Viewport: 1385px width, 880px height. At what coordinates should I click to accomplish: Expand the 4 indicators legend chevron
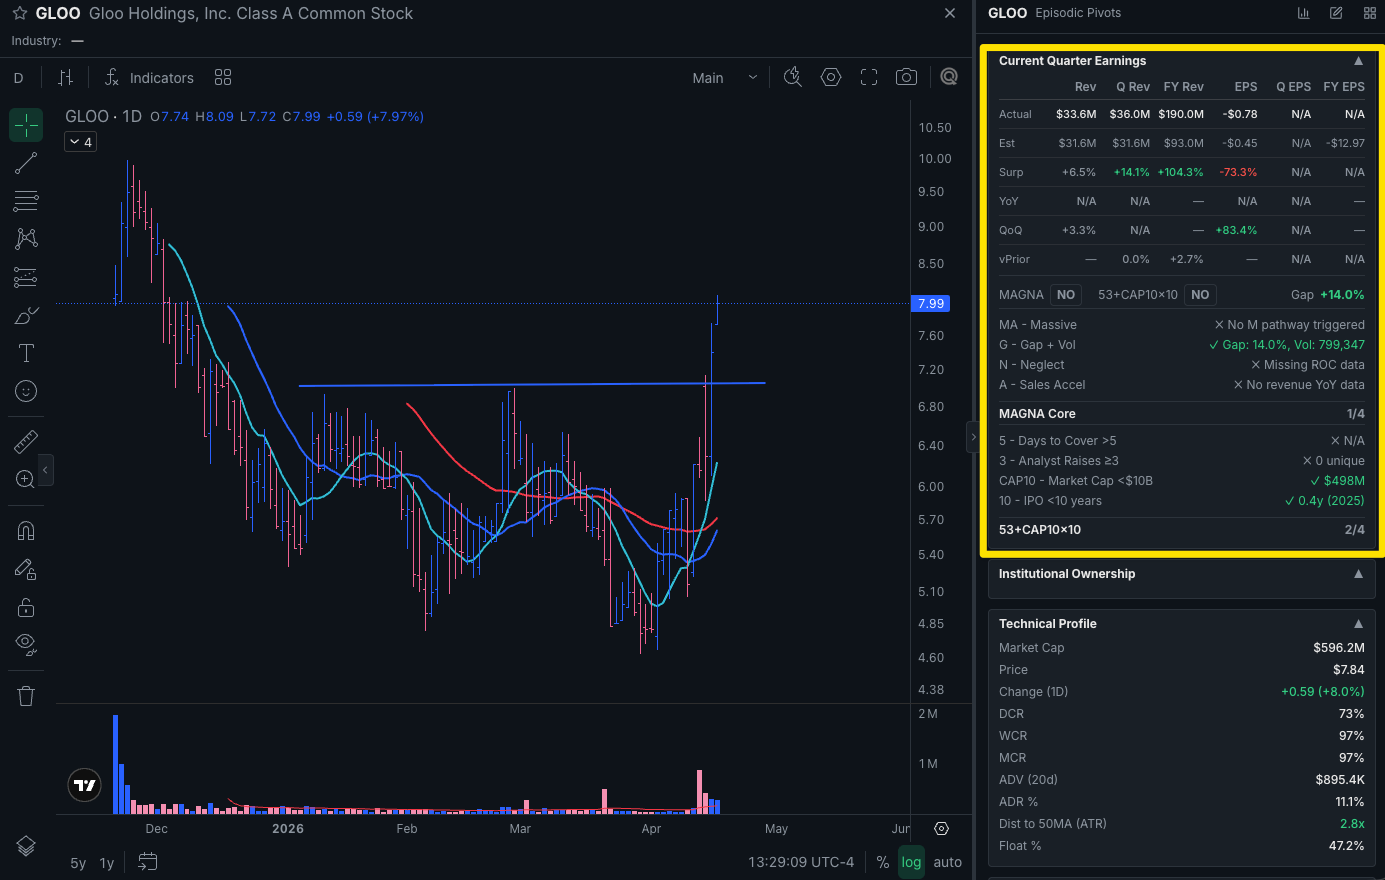coord(80,142)
